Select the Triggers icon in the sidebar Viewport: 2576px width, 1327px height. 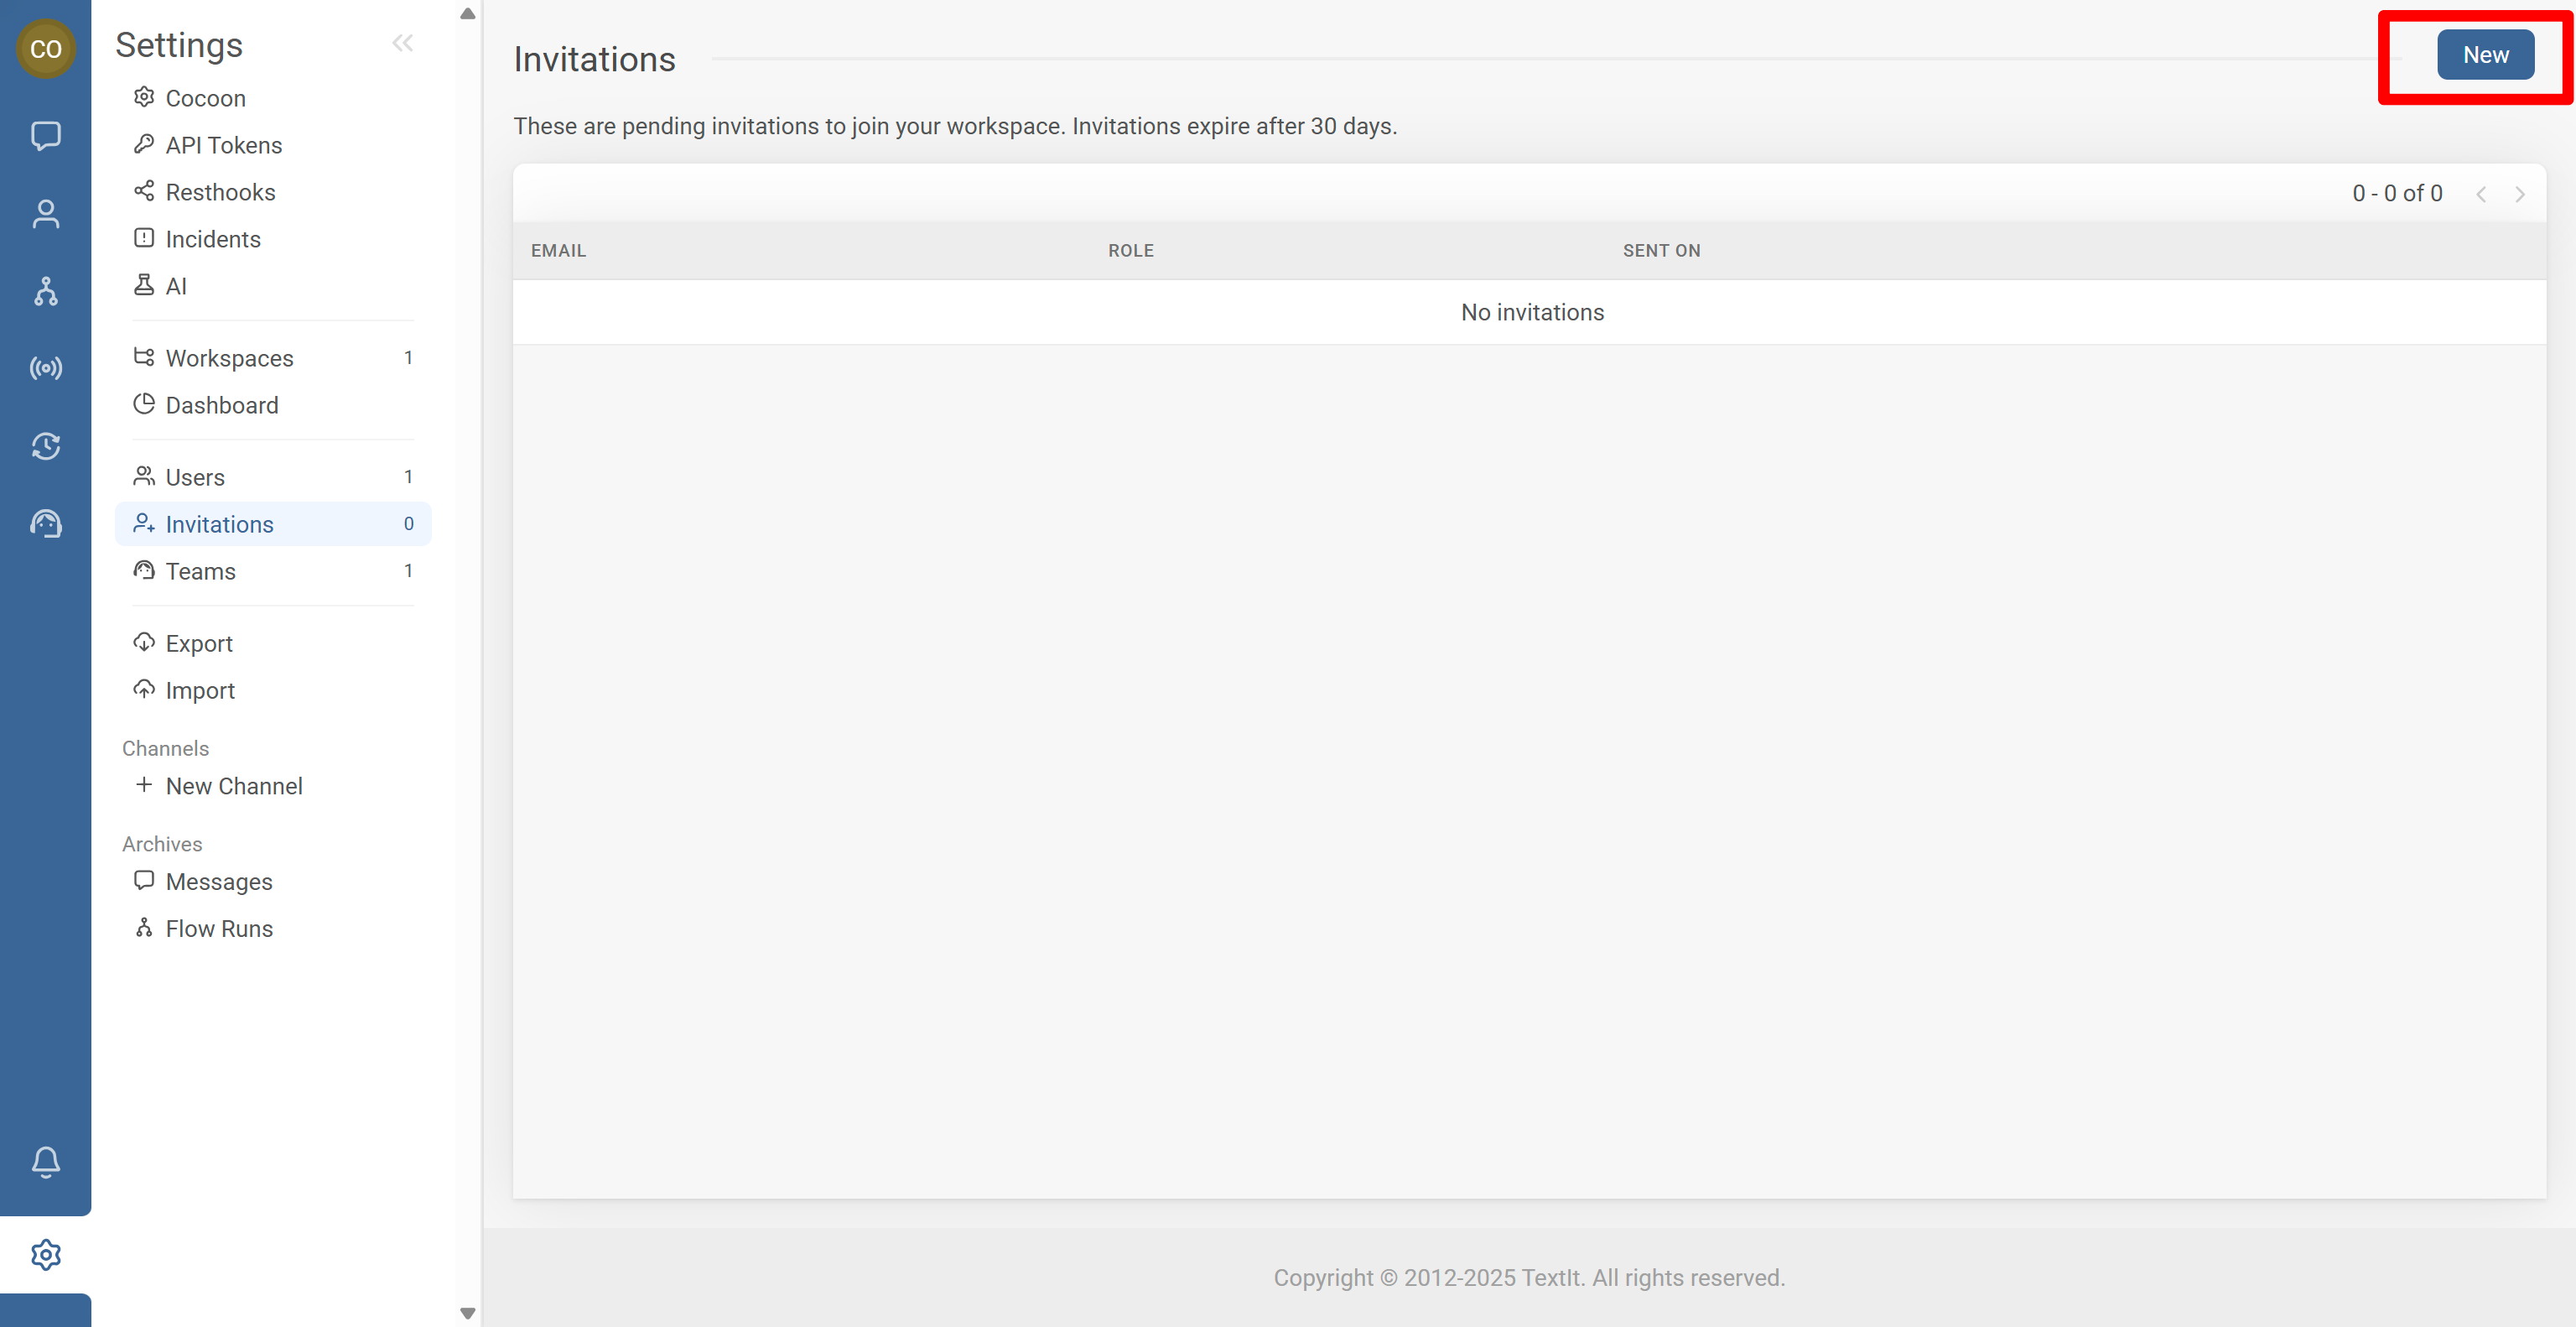(46, 447)
